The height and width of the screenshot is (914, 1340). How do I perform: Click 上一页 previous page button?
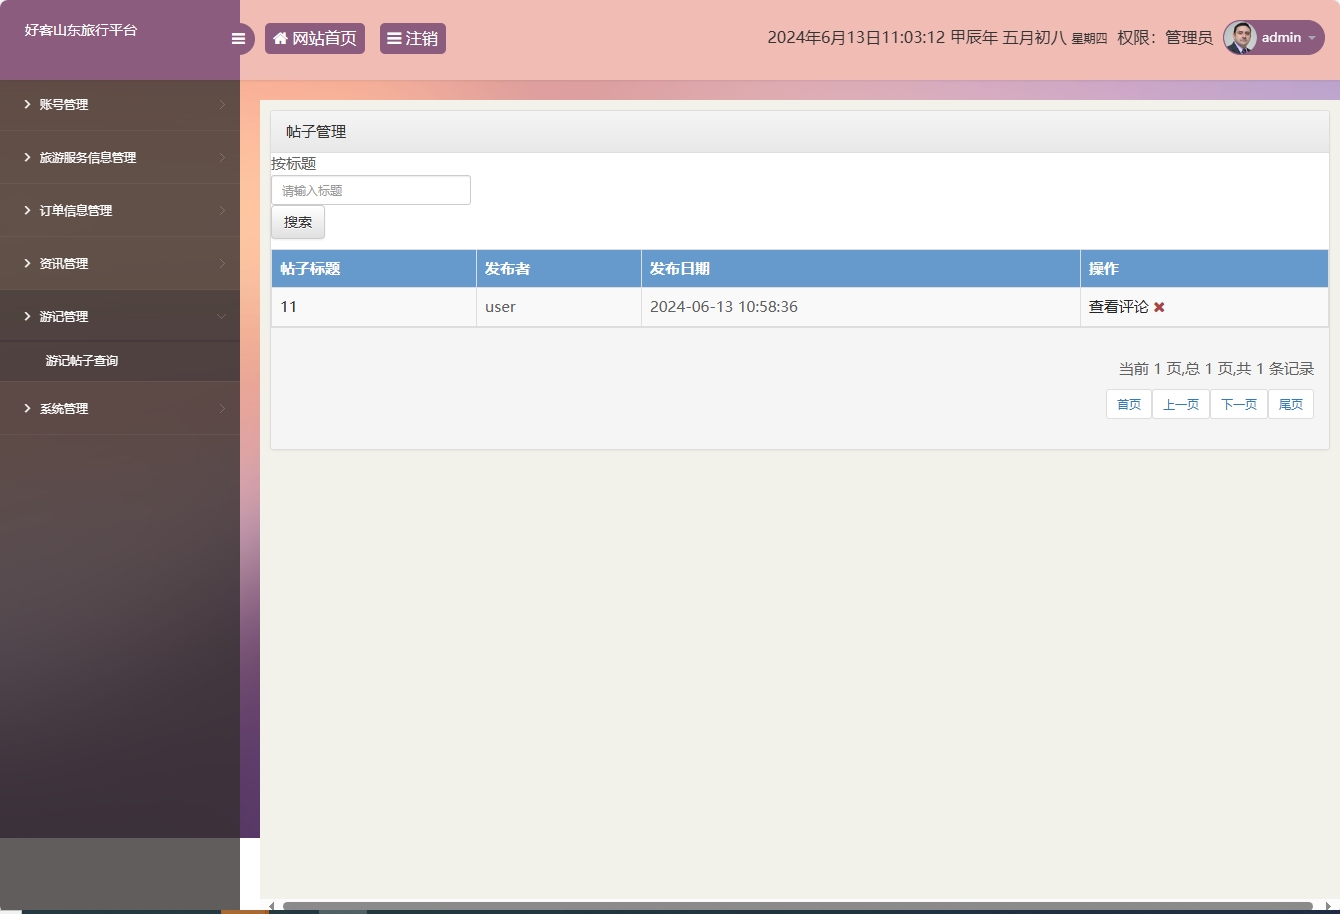[1180, 404]
